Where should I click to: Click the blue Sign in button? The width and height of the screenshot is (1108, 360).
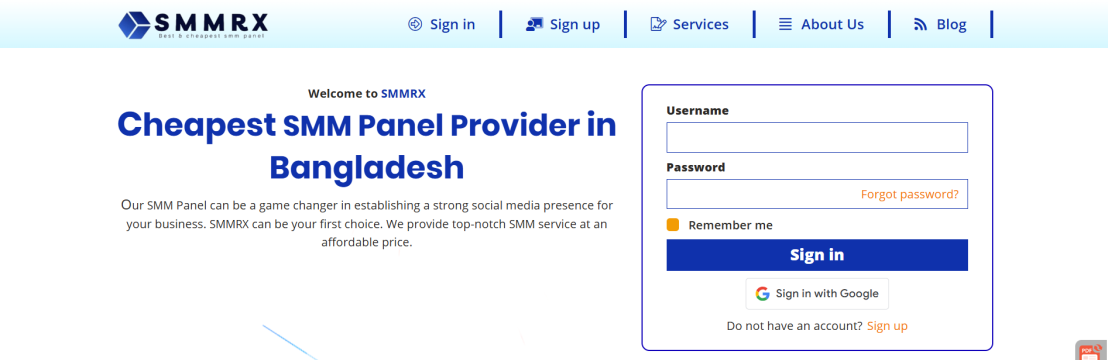click(817, 255)
